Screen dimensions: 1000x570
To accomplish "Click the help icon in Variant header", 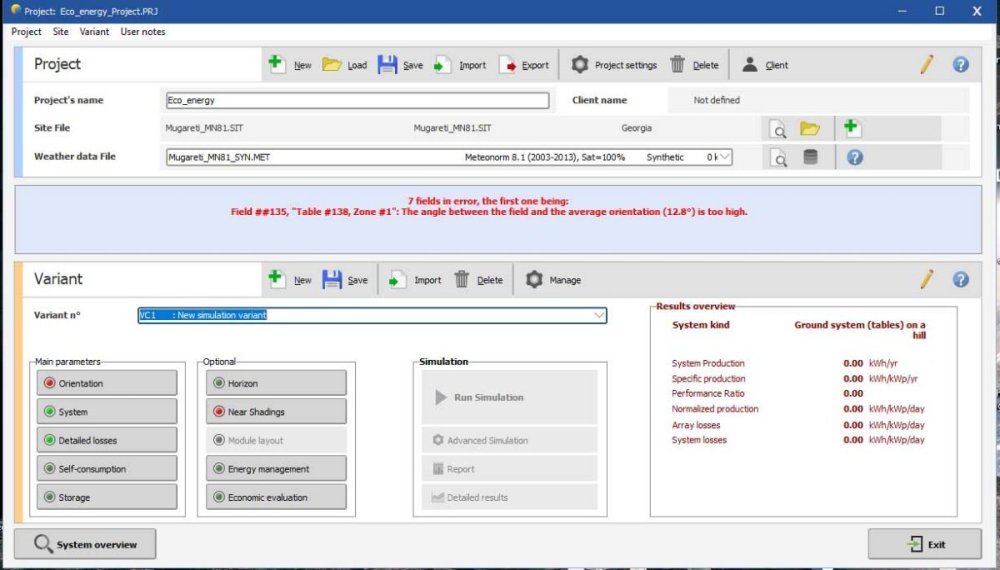I will click(960, 280).
